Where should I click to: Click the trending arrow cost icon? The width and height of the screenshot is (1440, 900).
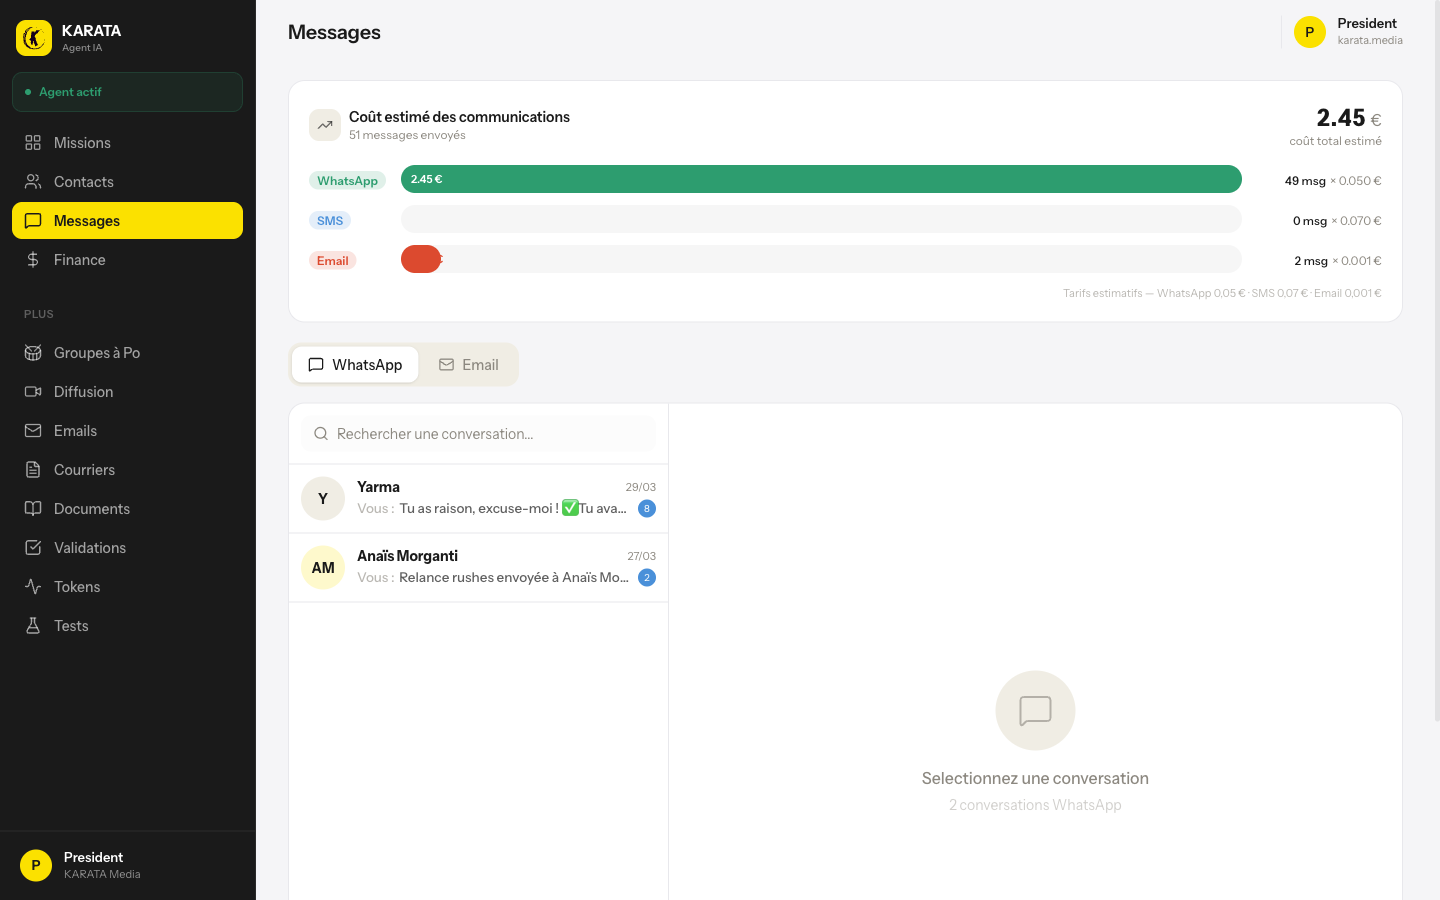tap(325, 125)
